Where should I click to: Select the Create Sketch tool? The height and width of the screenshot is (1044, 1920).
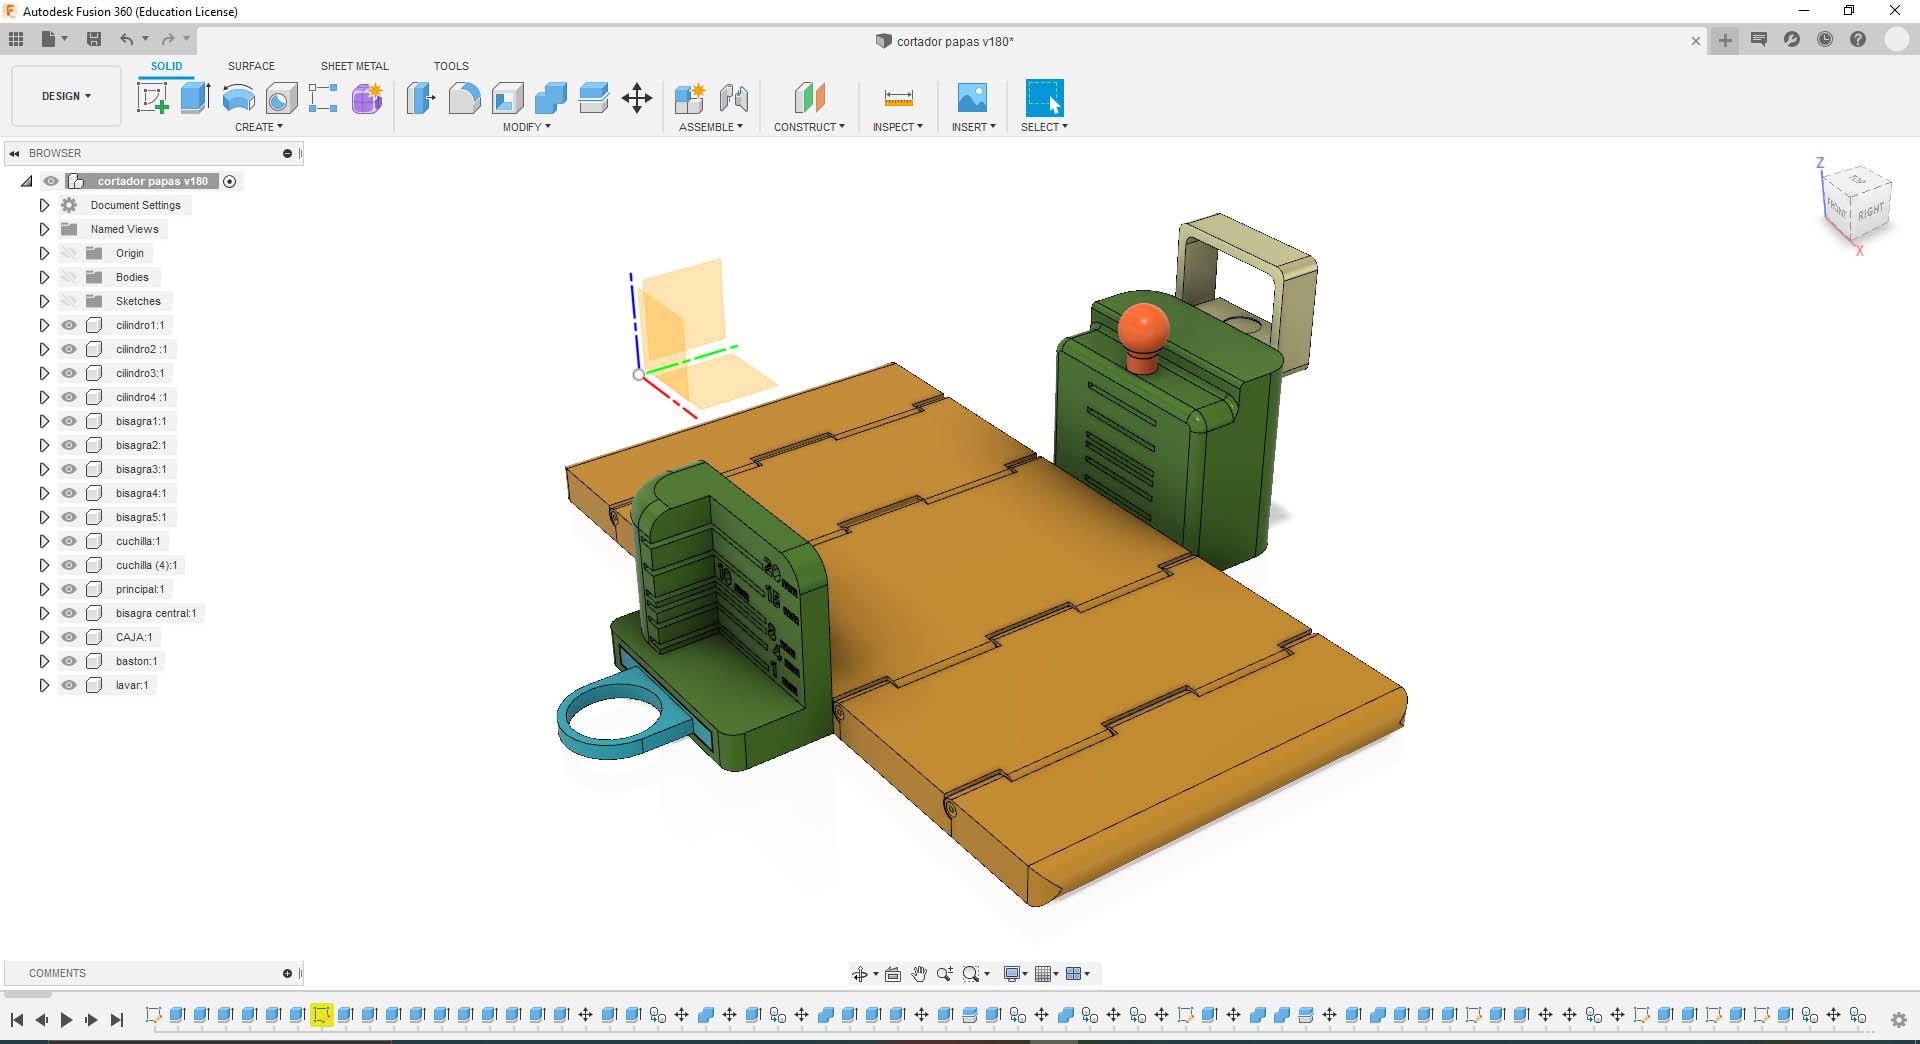(153, 98)
